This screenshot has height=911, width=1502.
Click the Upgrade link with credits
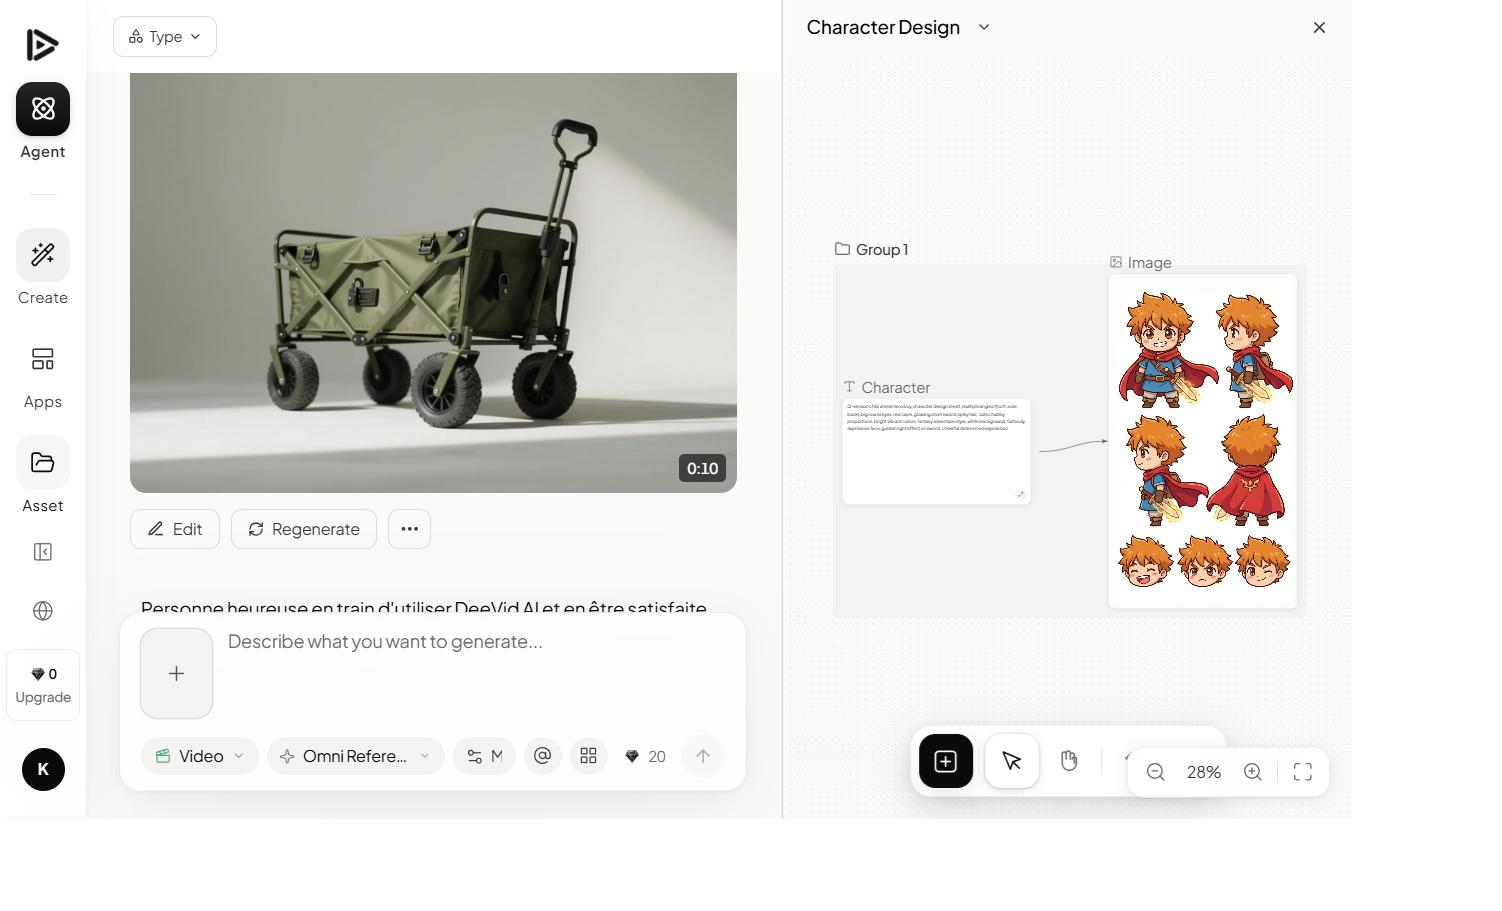(x=42, y=685)
